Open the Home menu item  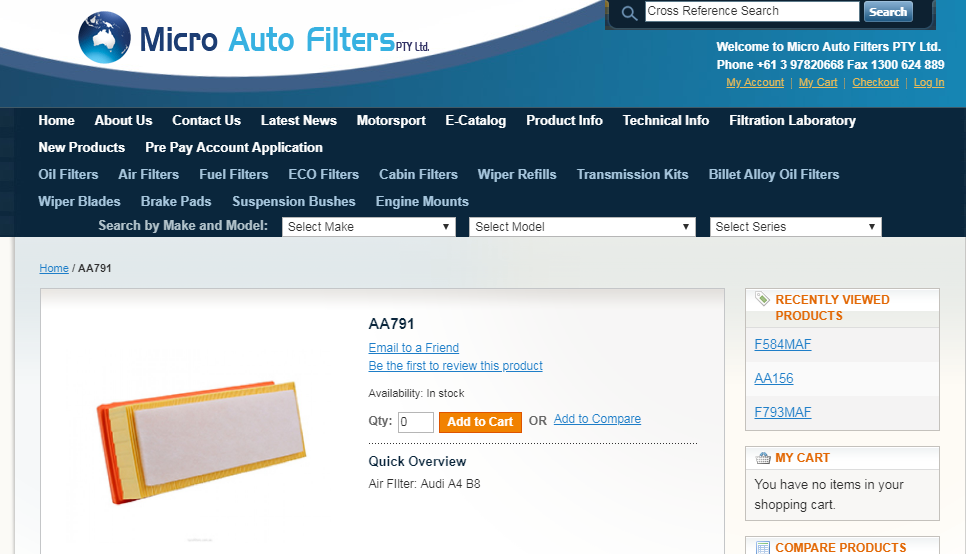tap(56, 121)
